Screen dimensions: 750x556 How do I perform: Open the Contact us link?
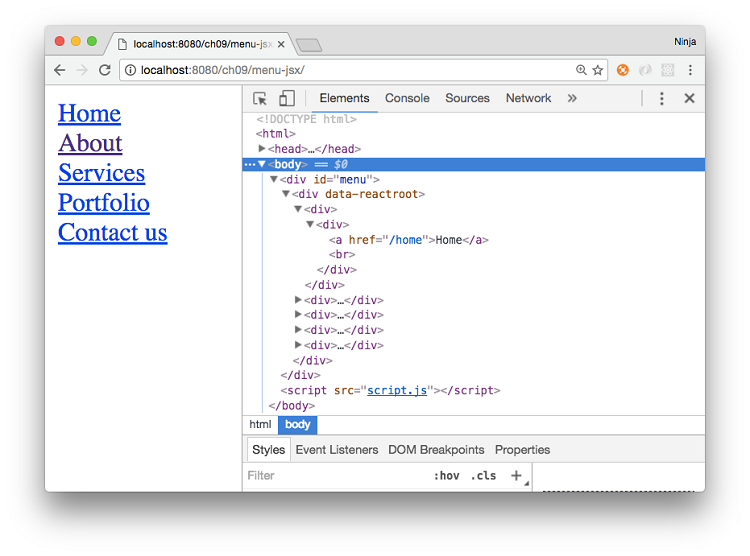(x=113, y=232)
